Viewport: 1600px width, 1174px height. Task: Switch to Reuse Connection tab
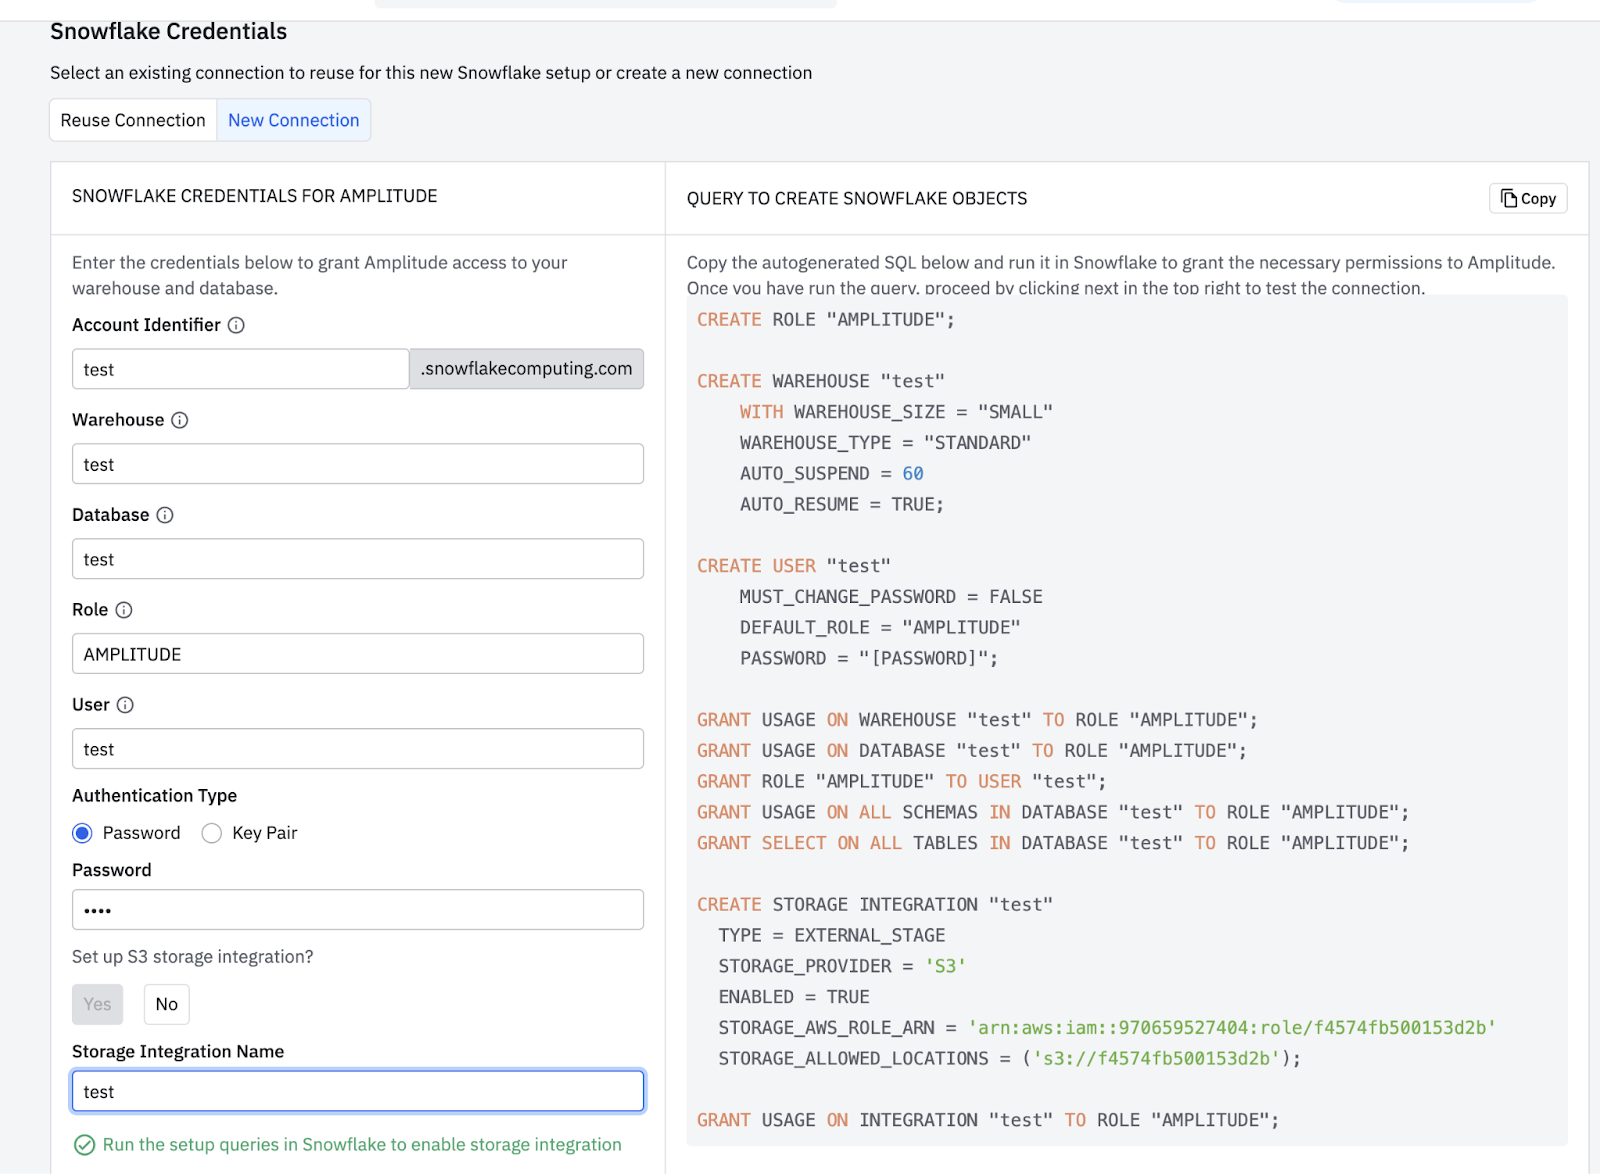point(133,120)
